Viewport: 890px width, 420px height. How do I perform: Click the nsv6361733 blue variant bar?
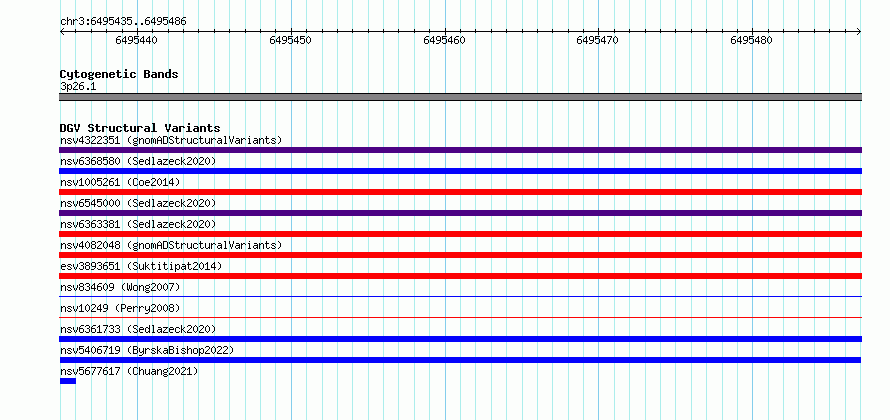pos(460,339)
